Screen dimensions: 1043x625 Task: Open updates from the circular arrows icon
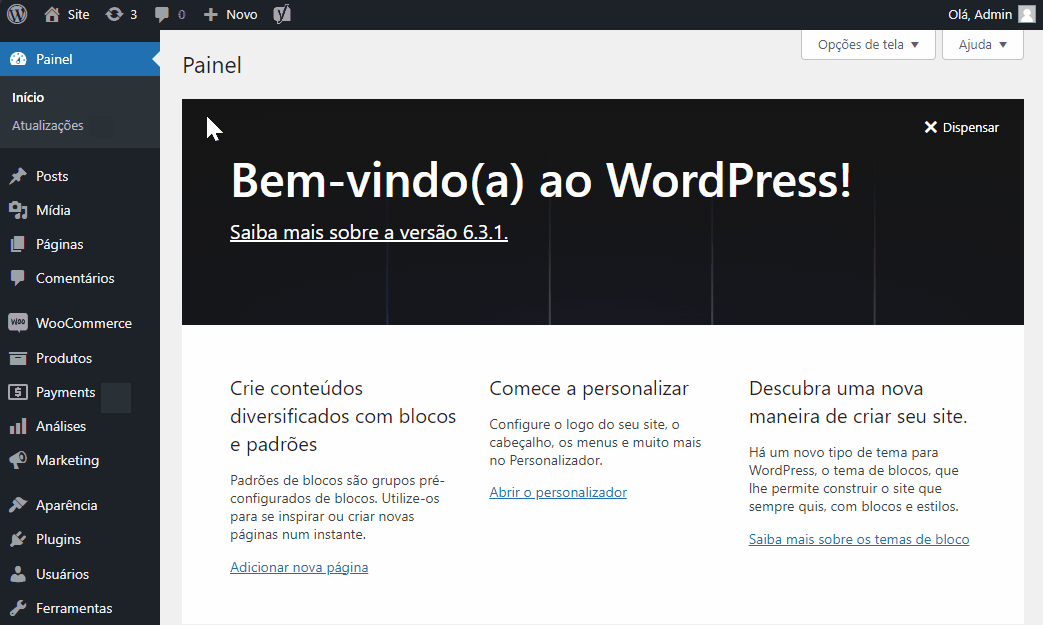click(x=114, y=14)
